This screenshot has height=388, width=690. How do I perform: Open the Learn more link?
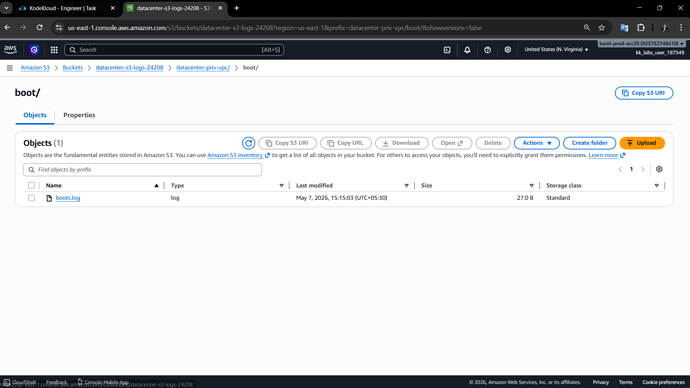(606, 155)
